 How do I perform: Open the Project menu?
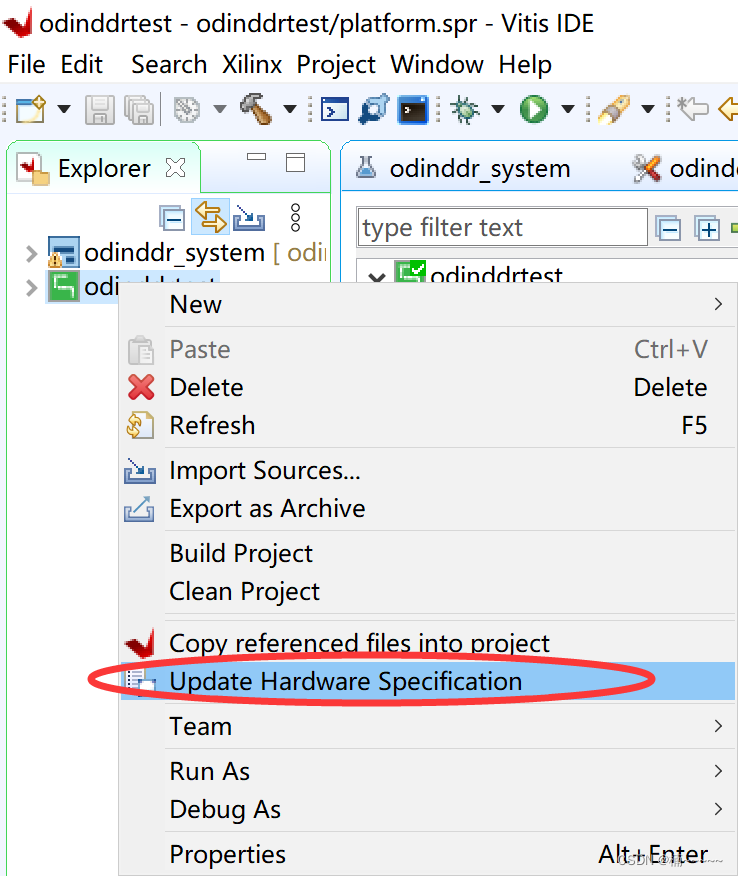(336, 64)
